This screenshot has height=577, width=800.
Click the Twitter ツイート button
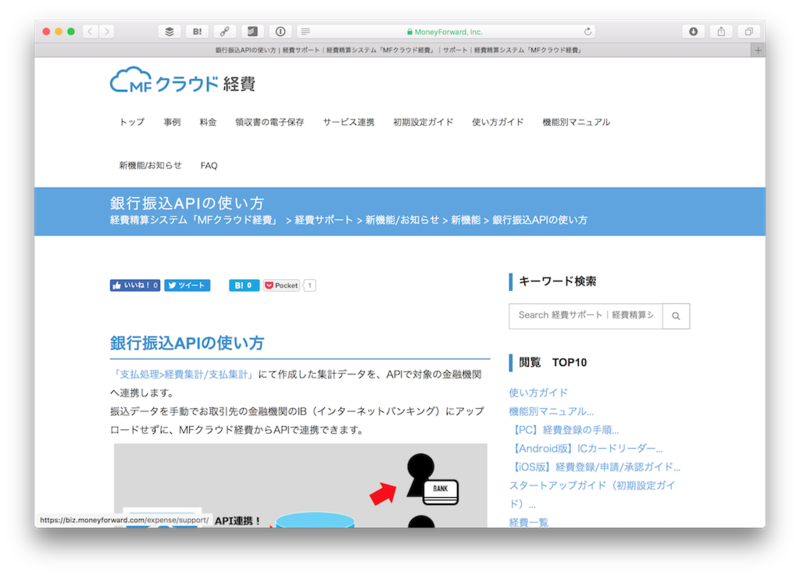point(187,285)
